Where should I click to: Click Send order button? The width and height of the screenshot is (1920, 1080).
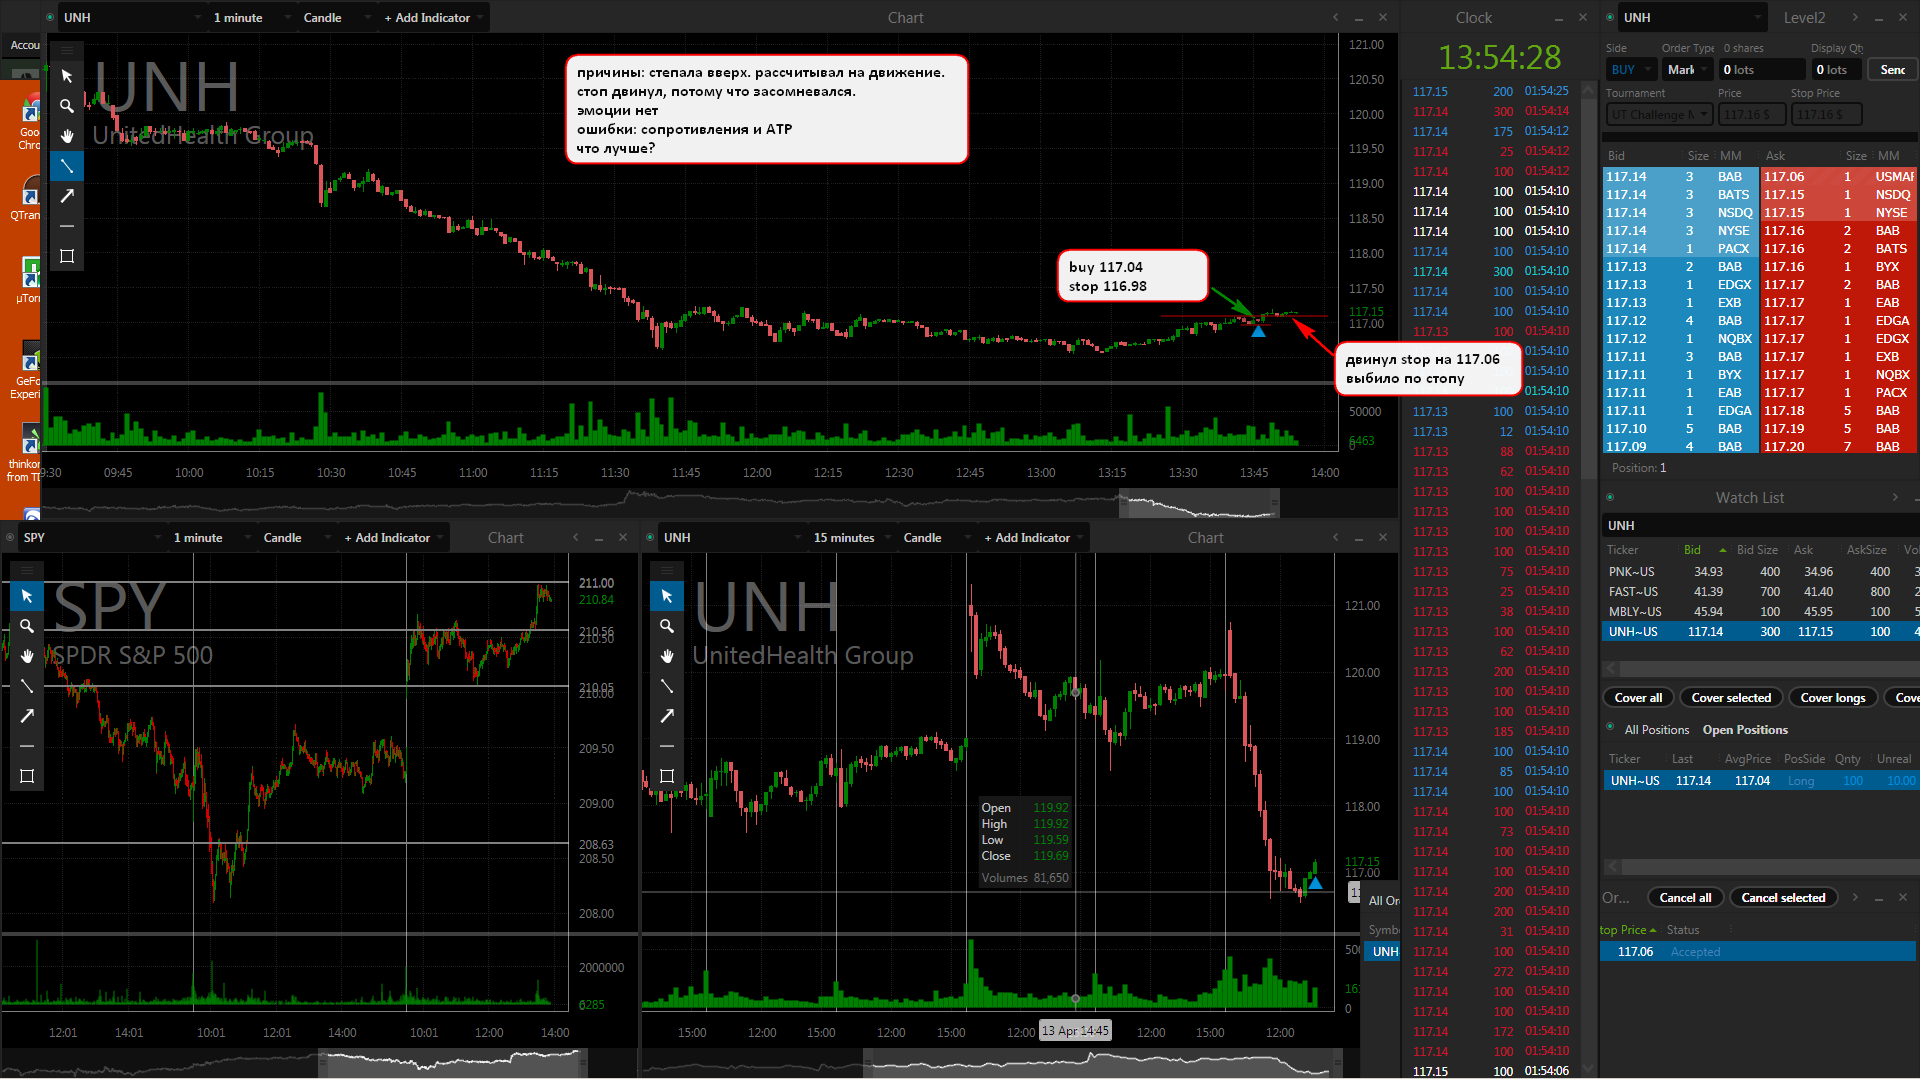coord(1892,69)
